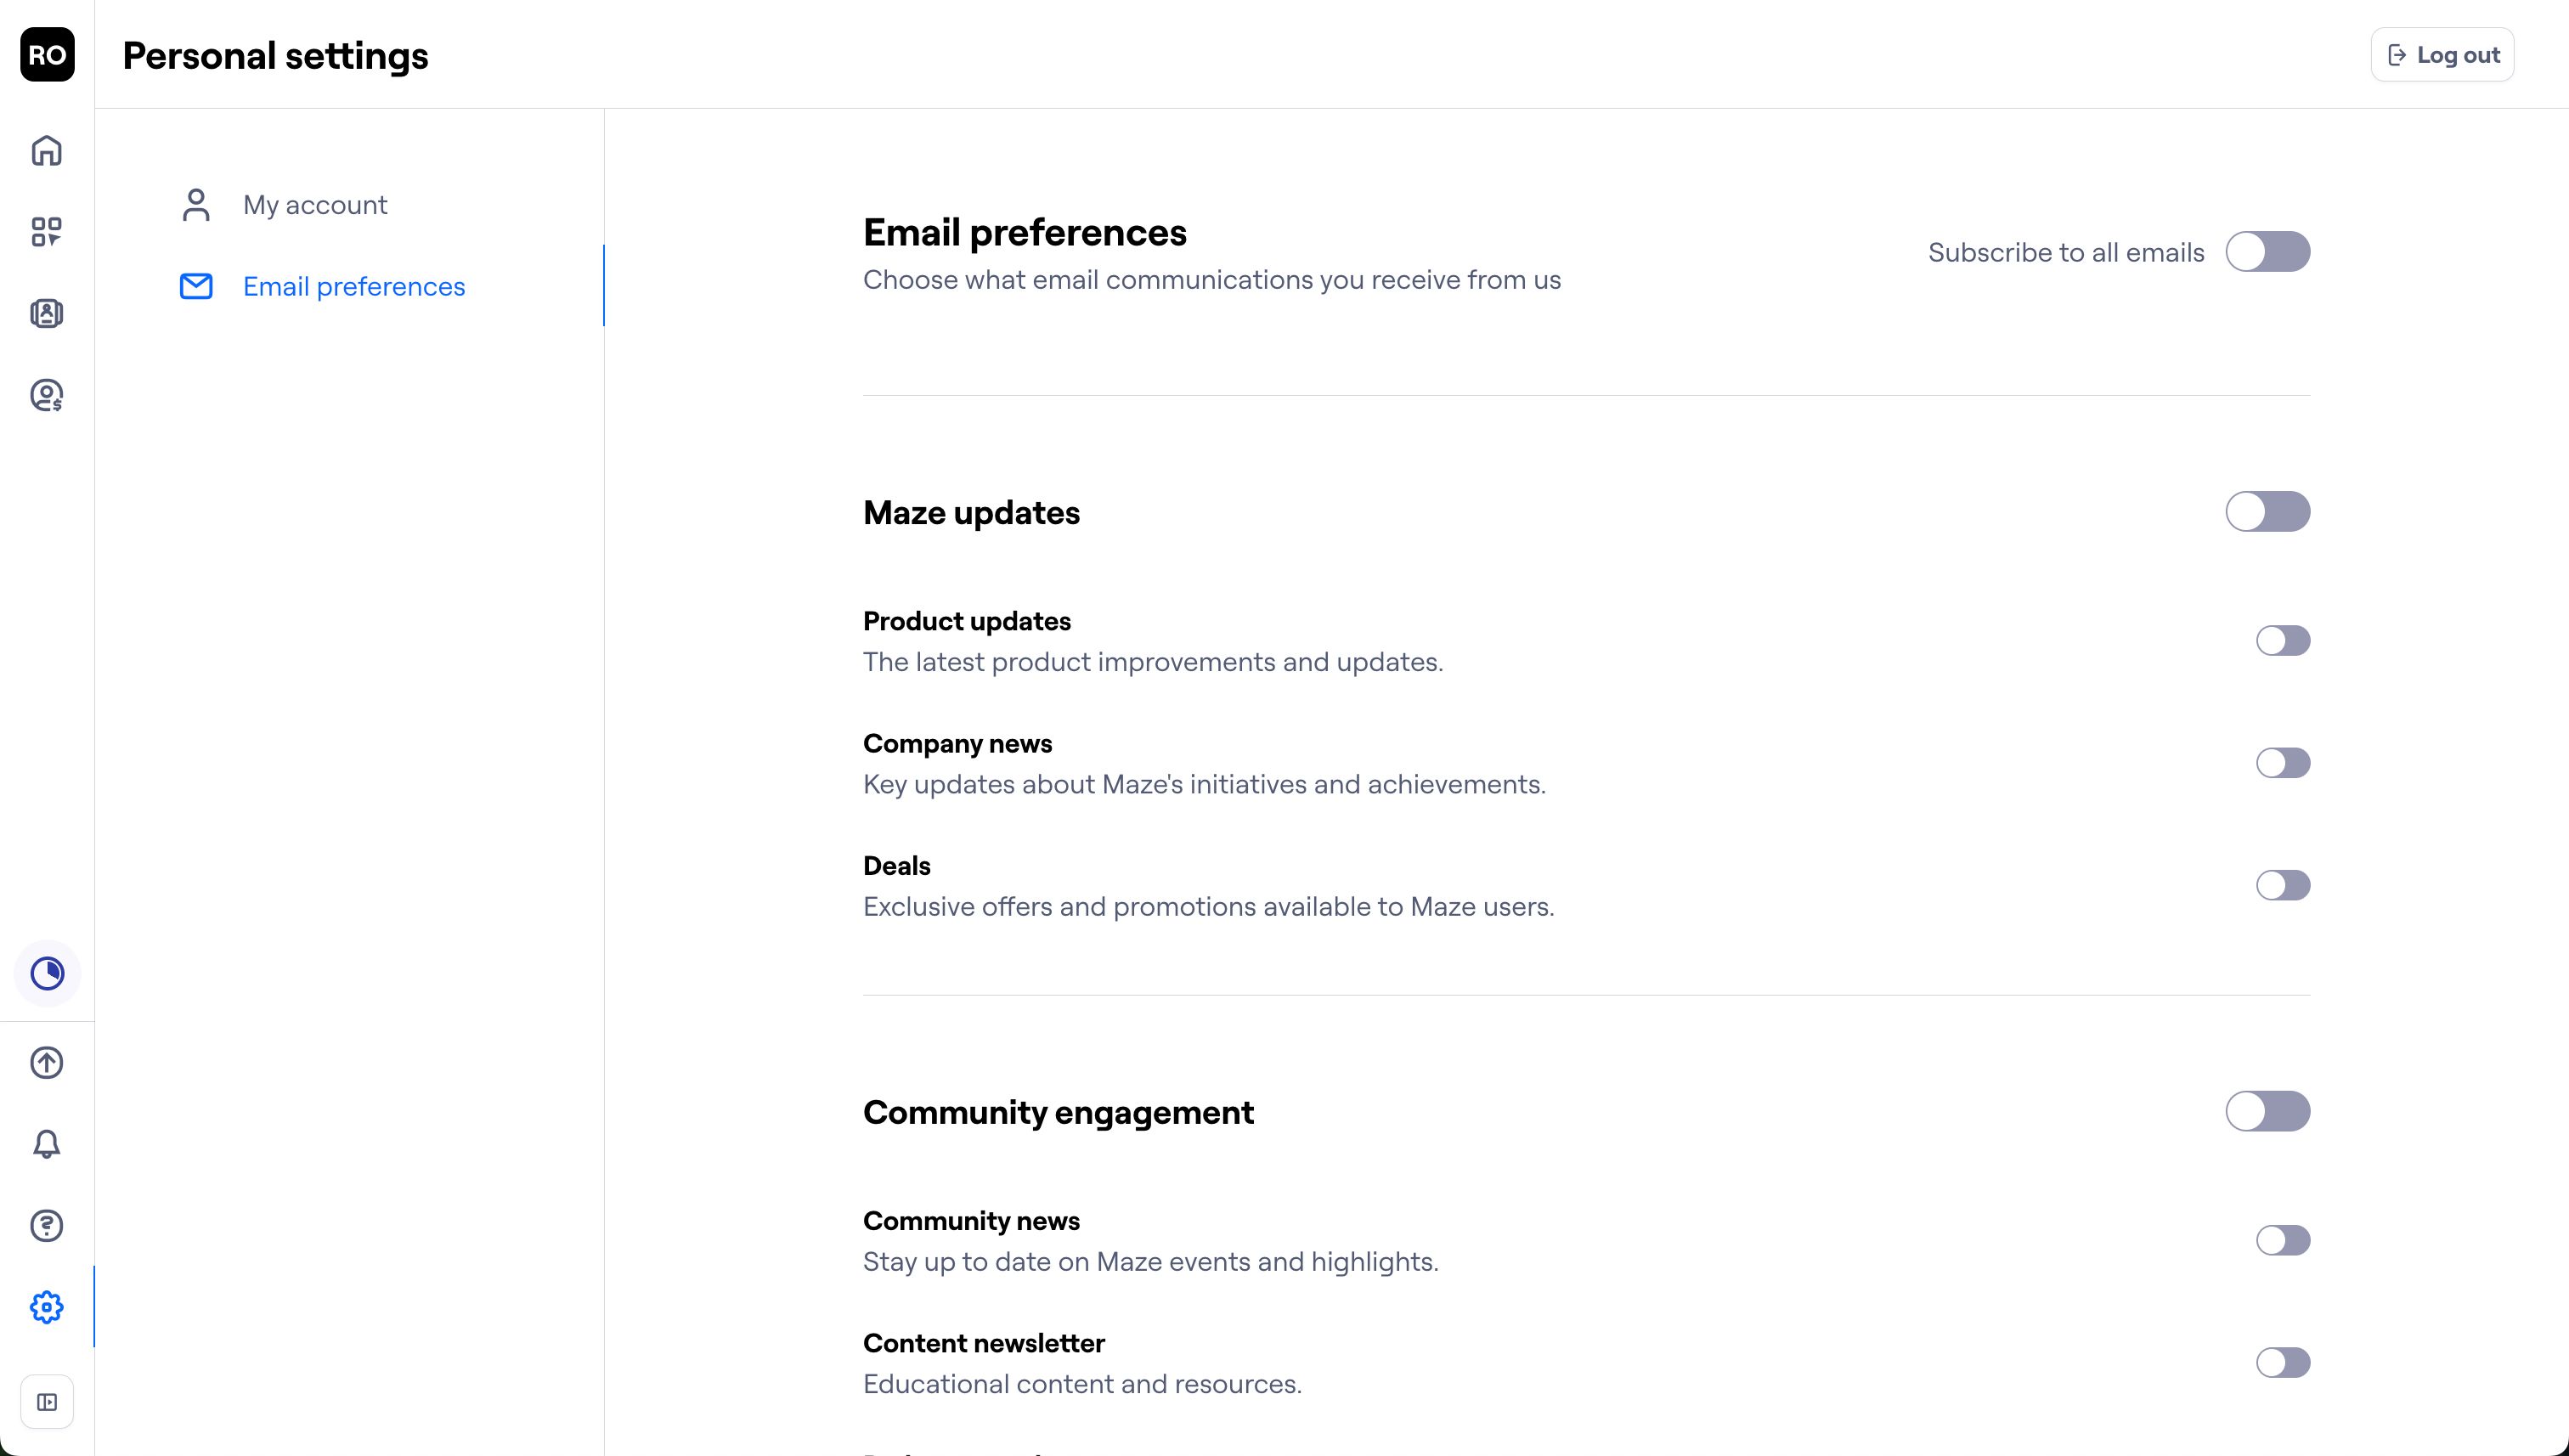2569x1456 pixels.
Task: Click the Company news label
Action: pyautogui.click(x=957, y=744)
